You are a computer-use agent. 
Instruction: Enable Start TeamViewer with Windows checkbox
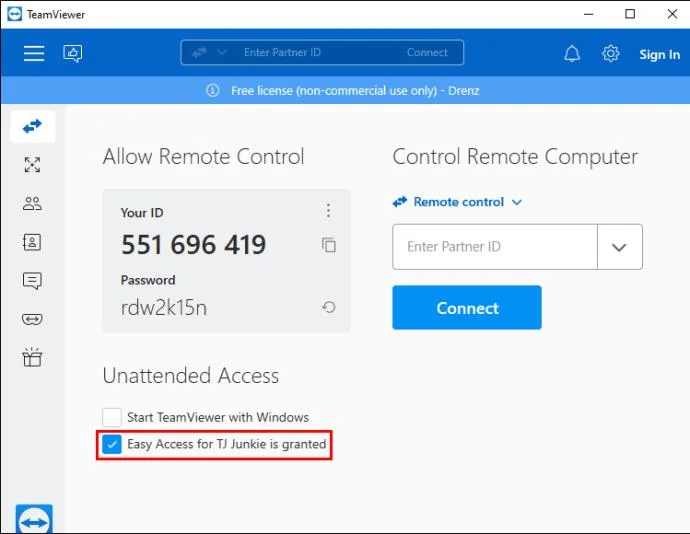(112, 417)
